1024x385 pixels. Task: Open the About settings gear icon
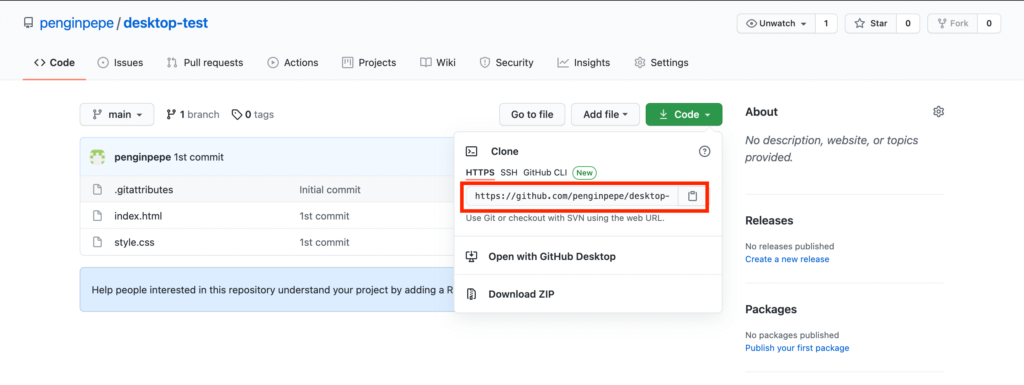938,112
